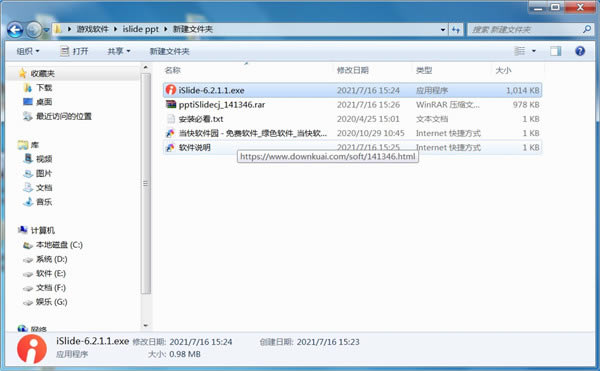This screenshot has height=371, width=600.
Task: Select the pptiSlidecj_141346.rar archive icon
Action: click(x=171, y=104)
